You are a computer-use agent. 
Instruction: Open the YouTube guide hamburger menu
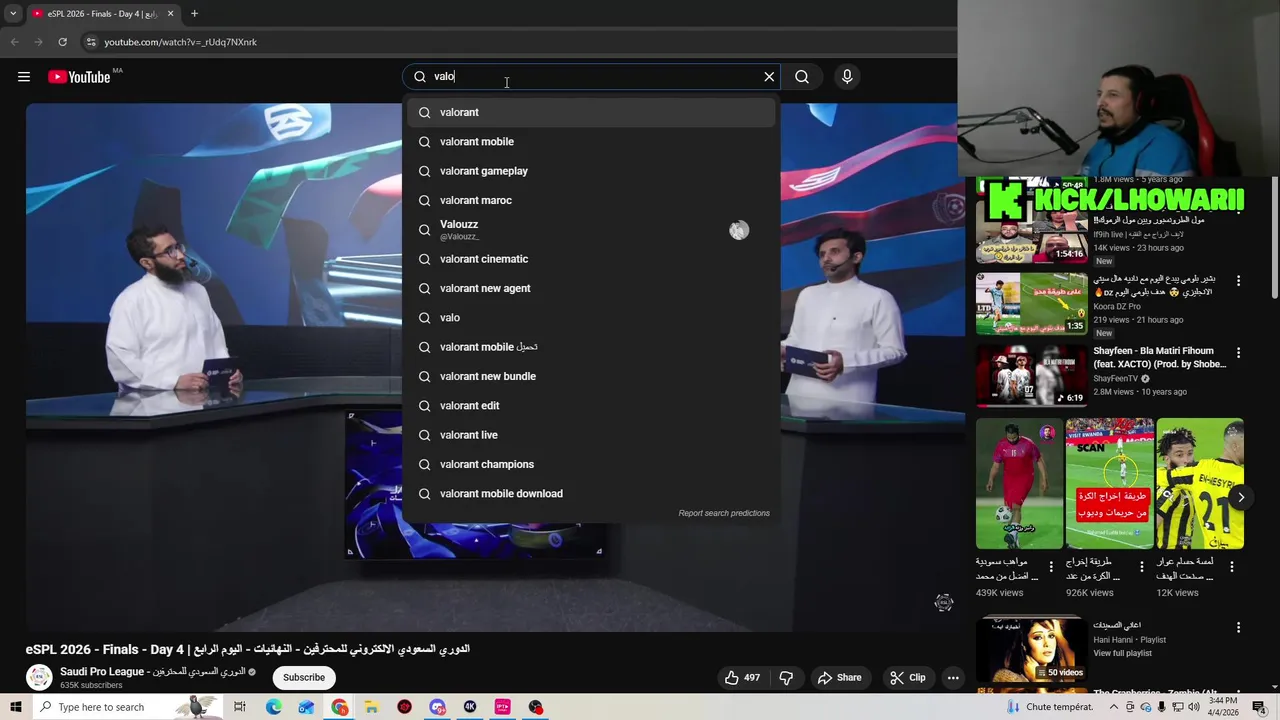point(24,77)
